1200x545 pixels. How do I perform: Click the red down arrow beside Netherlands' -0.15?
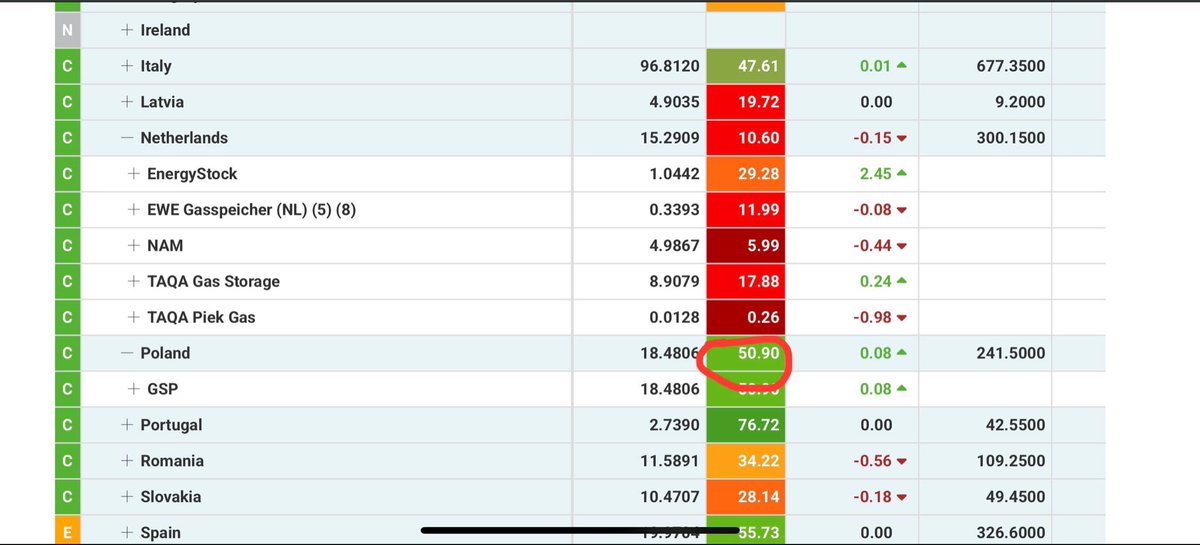tap(902, 138)
